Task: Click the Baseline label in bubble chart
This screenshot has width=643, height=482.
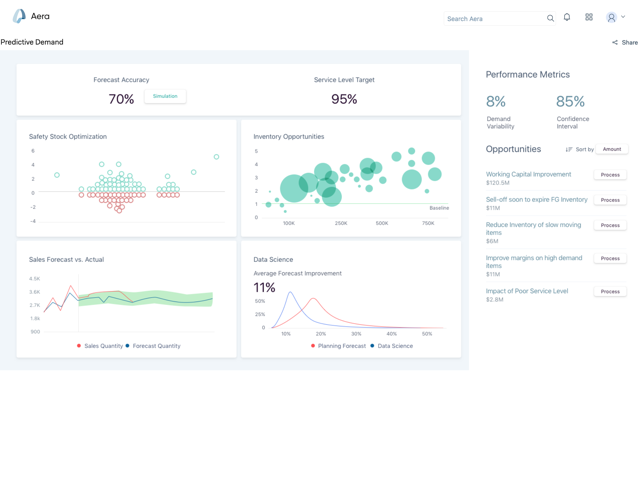Action: tap(439, 208)
